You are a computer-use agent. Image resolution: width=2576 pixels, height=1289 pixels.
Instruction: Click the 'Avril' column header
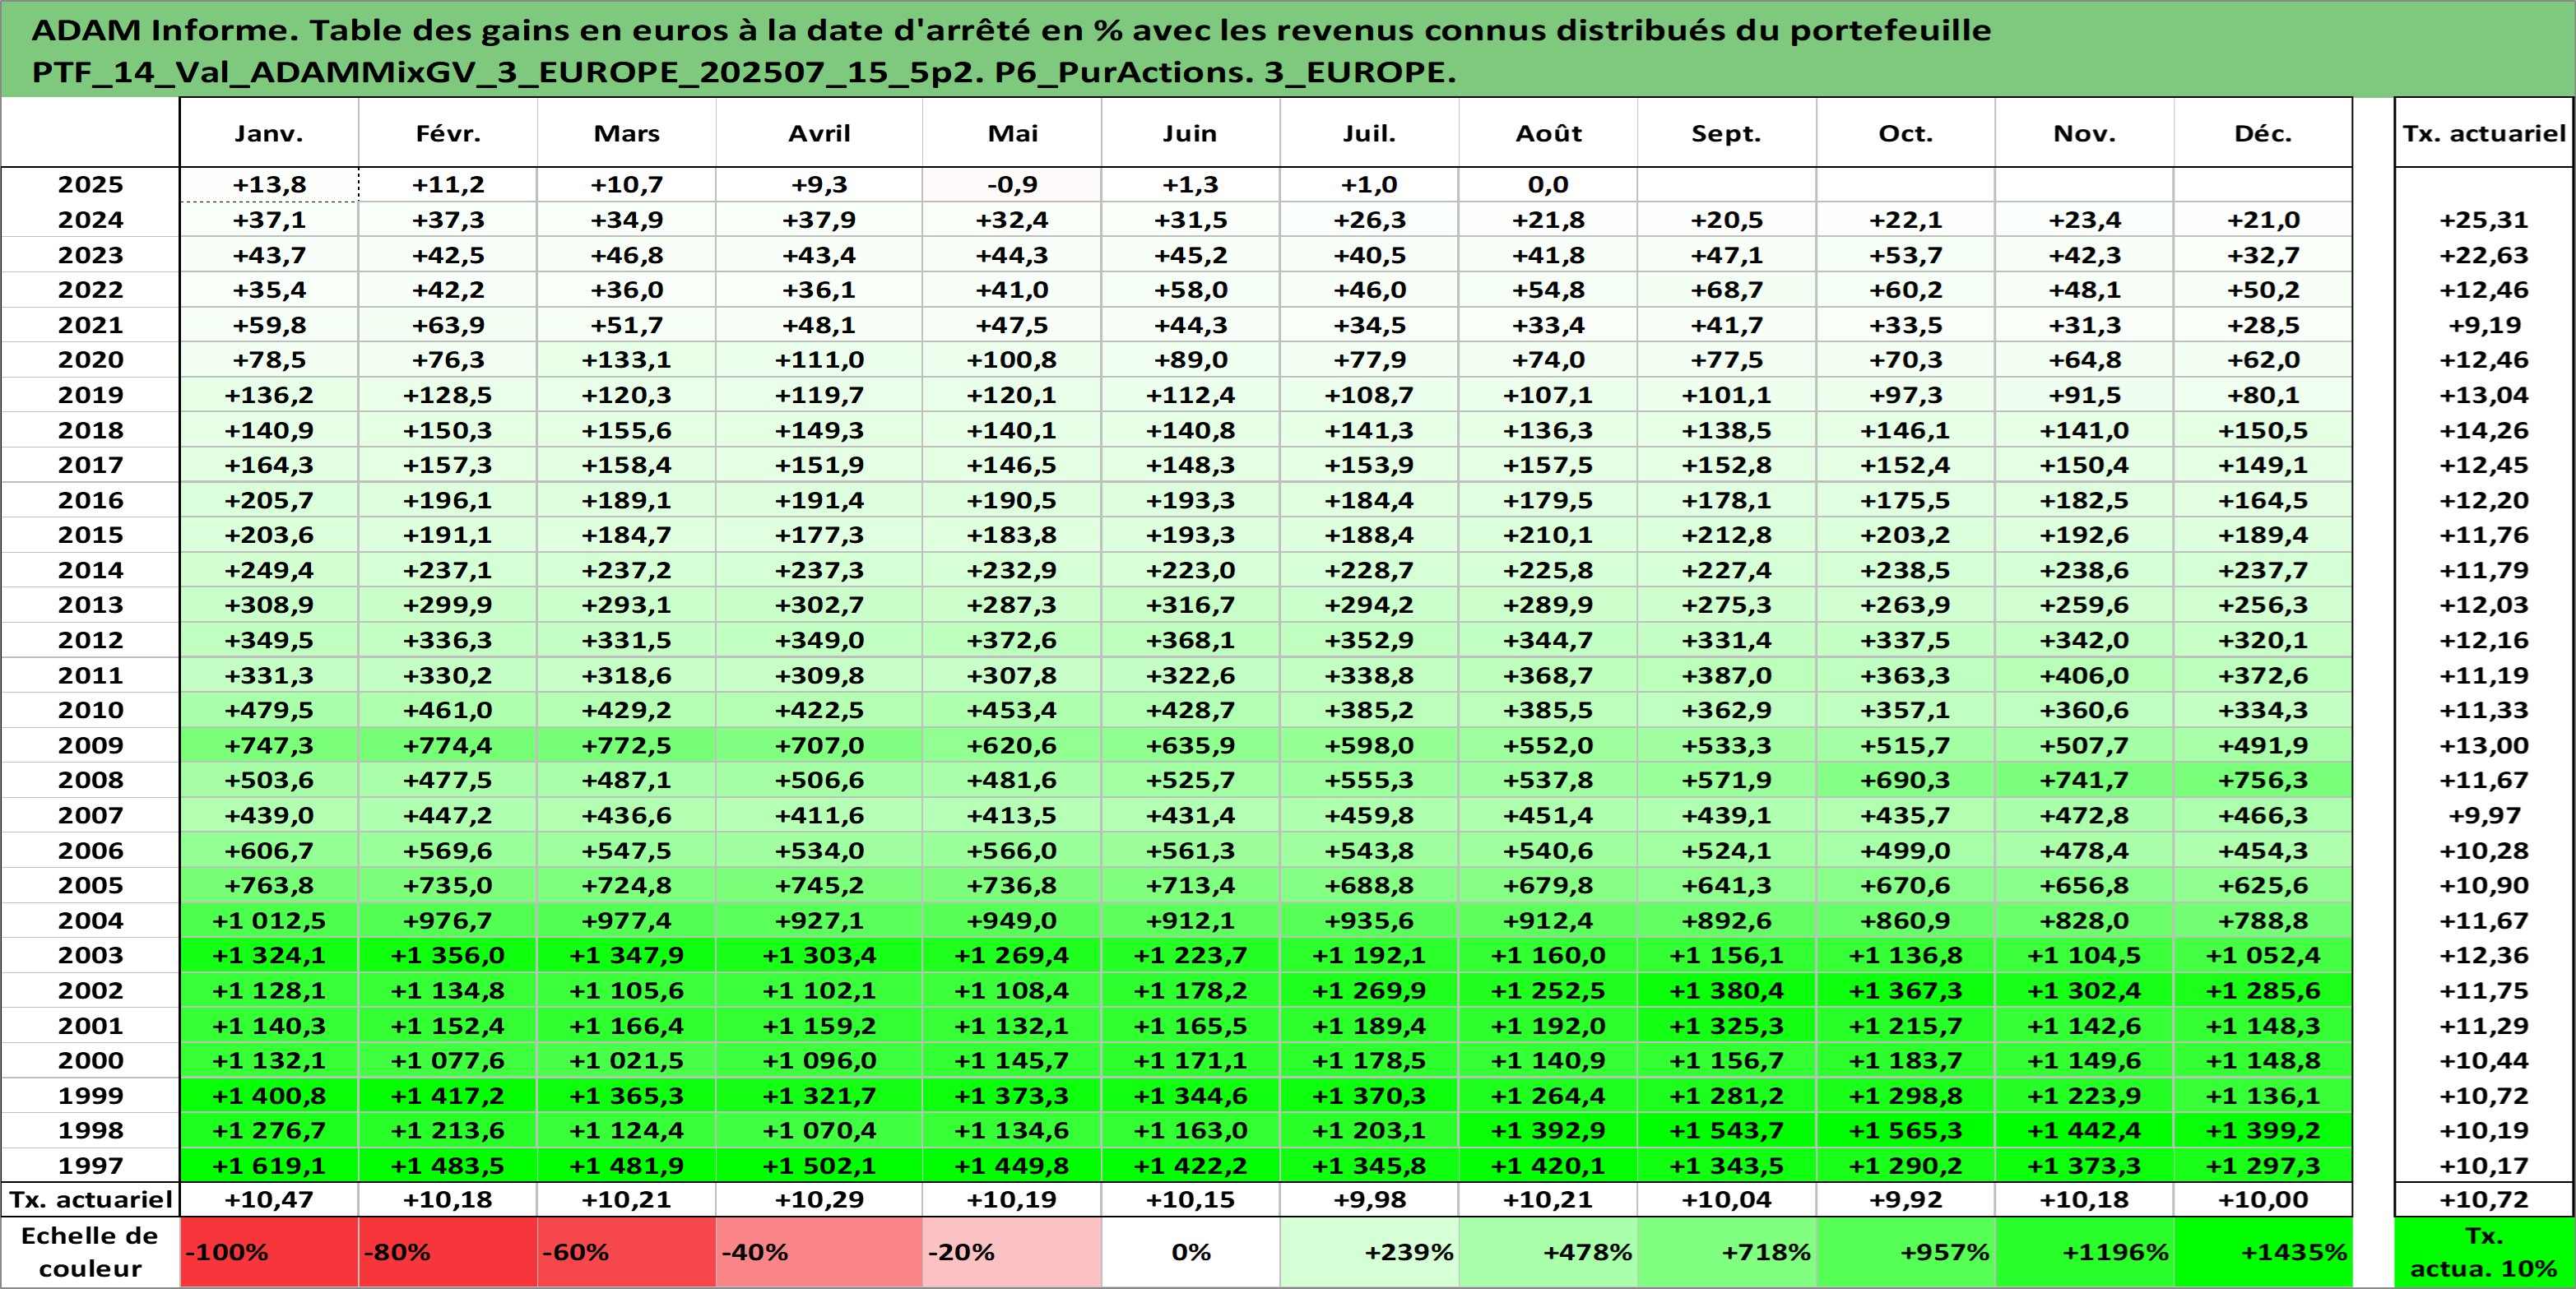(819, 133)
